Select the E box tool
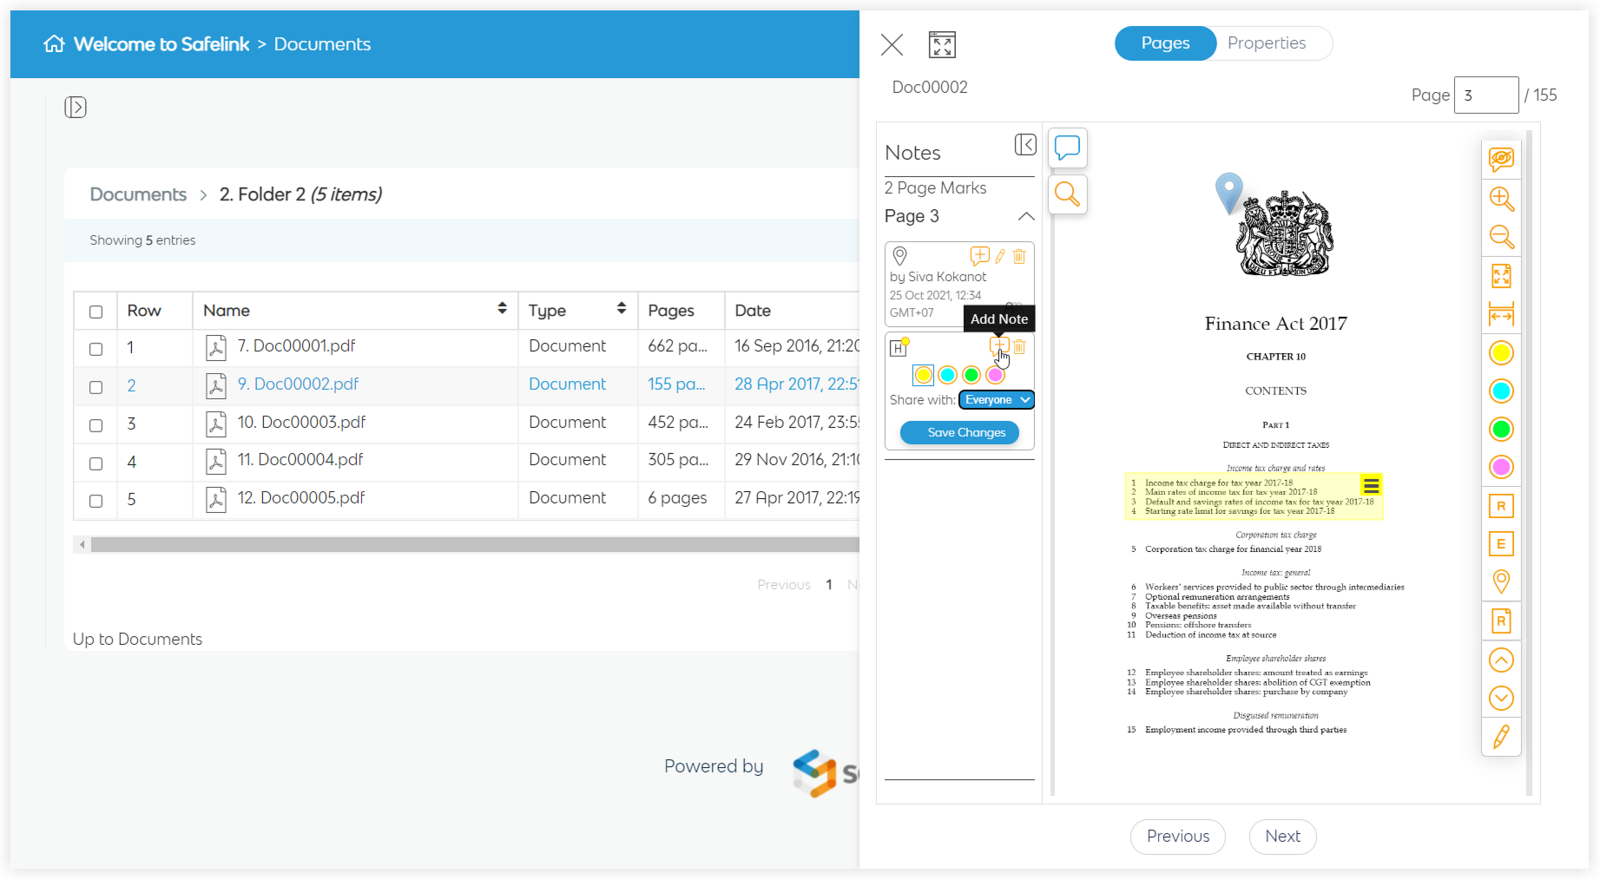Viewport: 1600px width, 880px height. tap(1501, 544)
